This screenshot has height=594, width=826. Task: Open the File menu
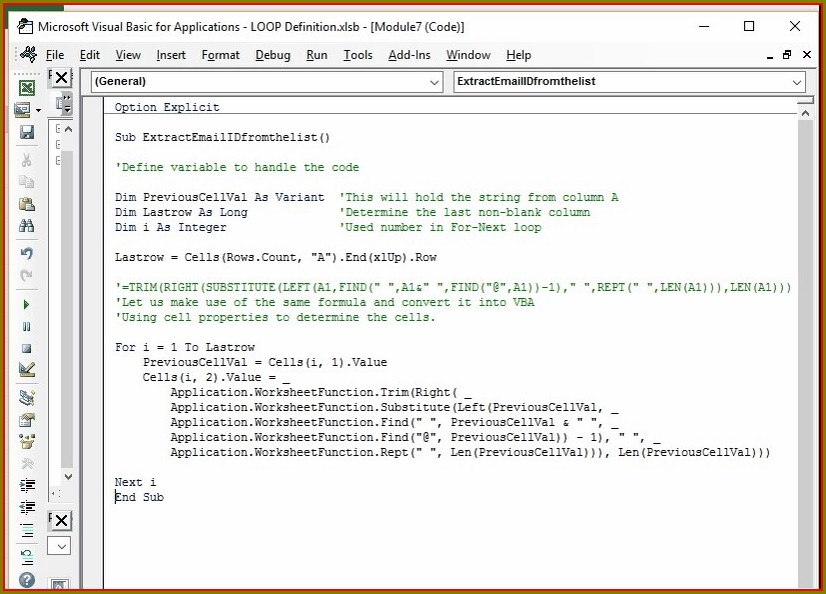click(55, 55)
